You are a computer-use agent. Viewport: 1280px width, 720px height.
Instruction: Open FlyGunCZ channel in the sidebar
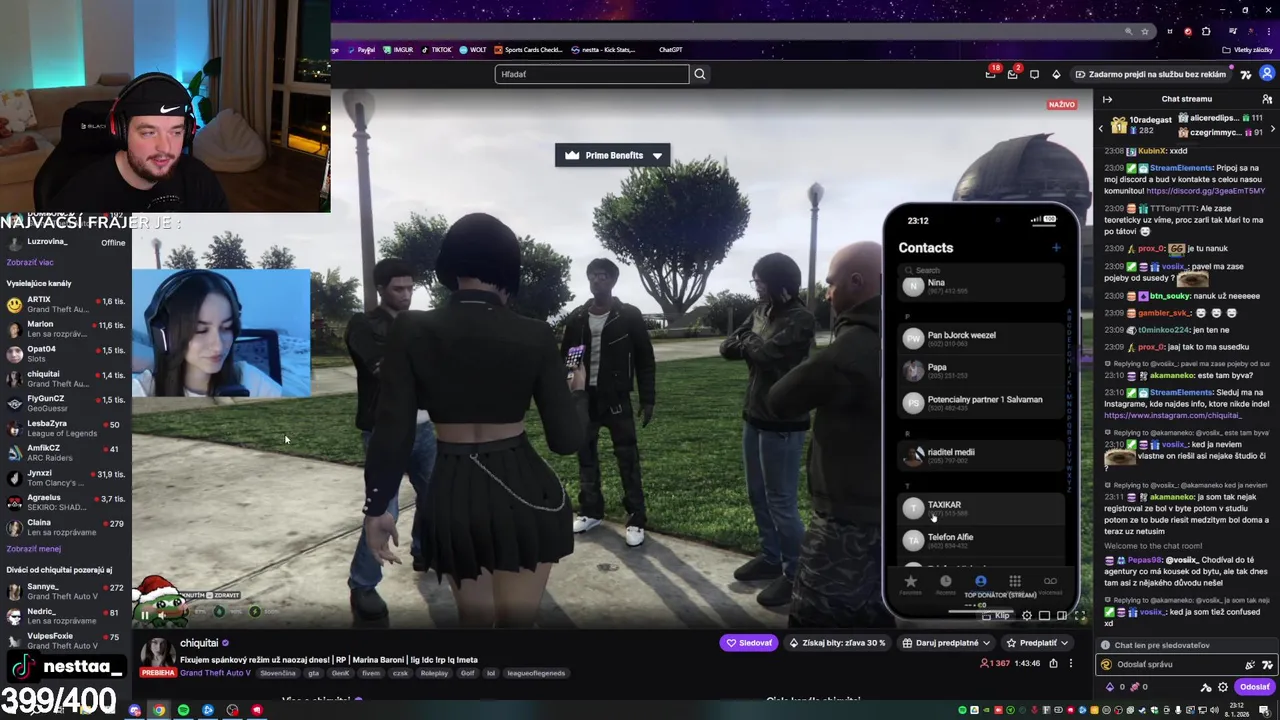point(66,403)
